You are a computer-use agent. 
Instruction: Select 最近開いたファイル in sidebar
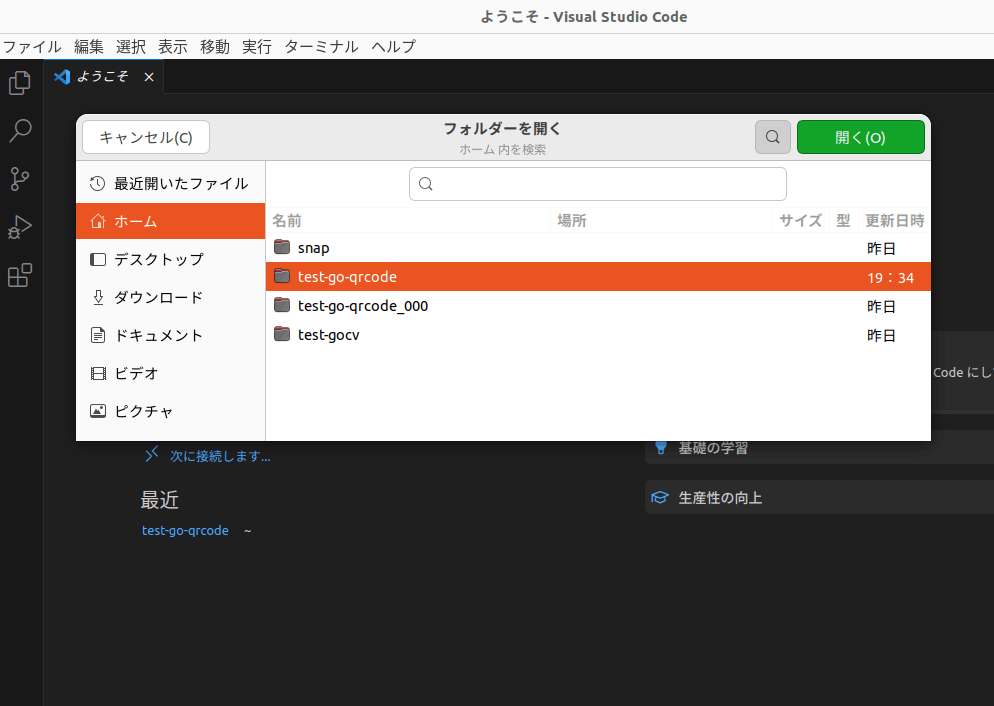click(x=171, y=184)
